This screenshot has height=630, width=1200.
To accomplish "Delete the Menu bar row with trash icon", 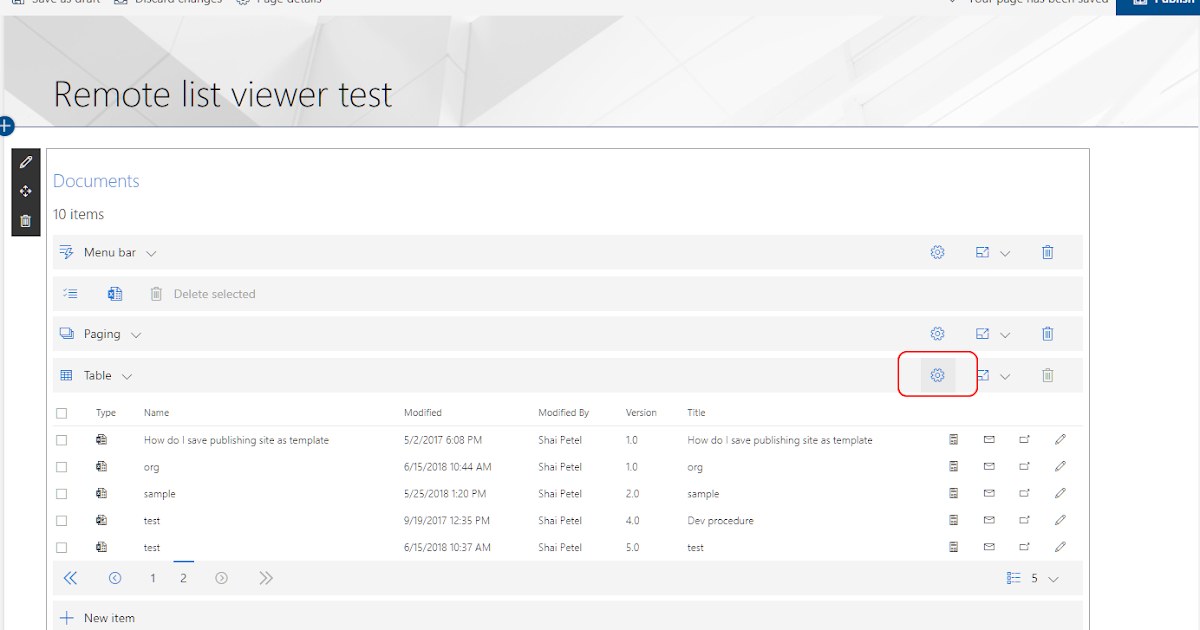I will click(x=1047, y=252).
